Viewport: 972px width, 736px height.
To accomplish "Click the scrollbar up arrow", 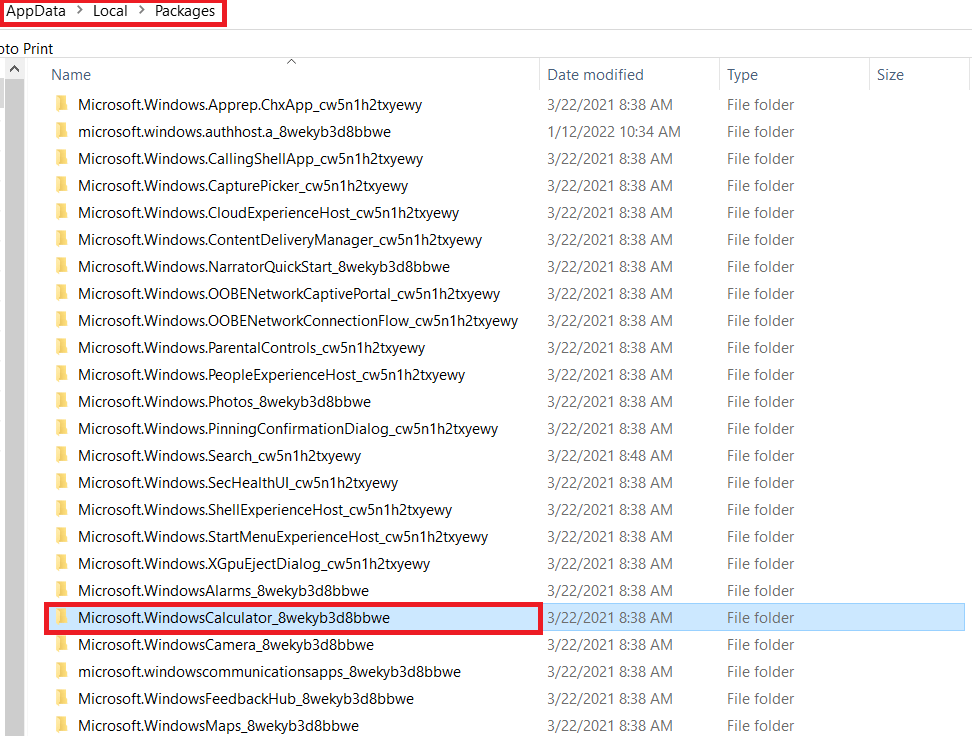I will (x=13, y=67).
